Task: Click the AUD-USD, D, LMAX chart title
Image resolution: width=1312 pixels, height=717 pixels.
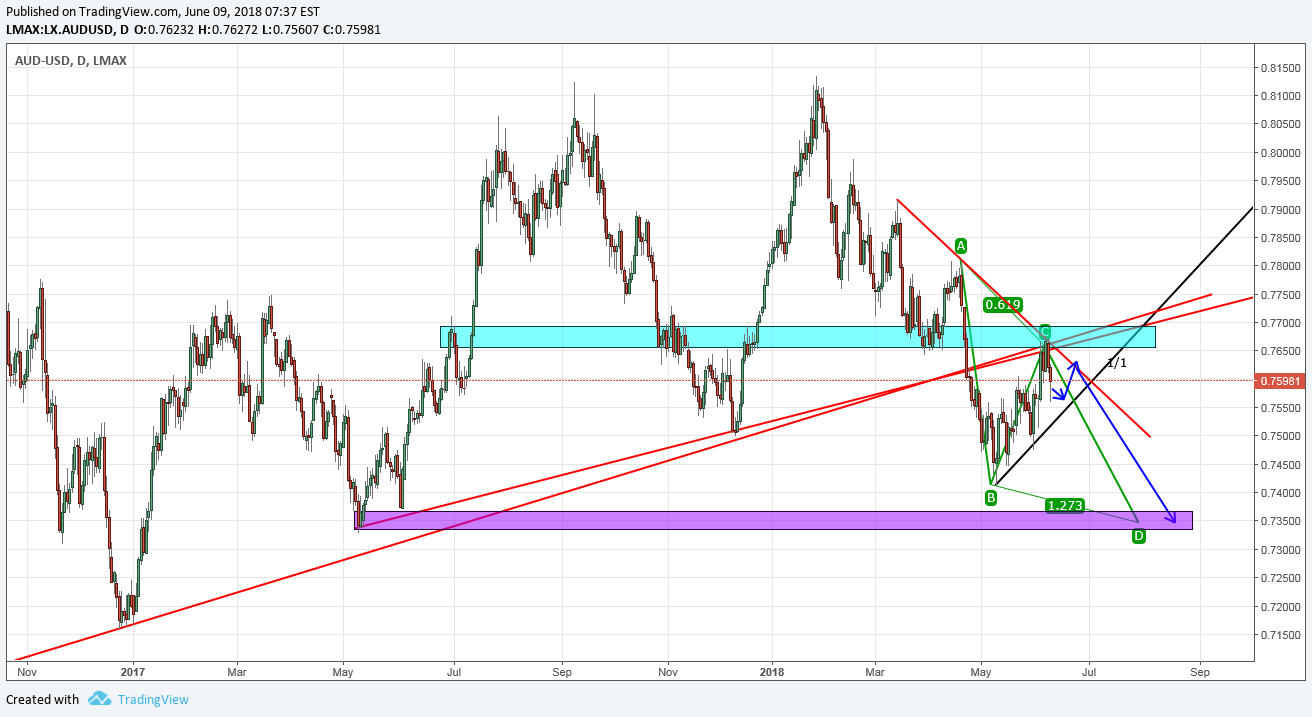Action: coord(71,61)
